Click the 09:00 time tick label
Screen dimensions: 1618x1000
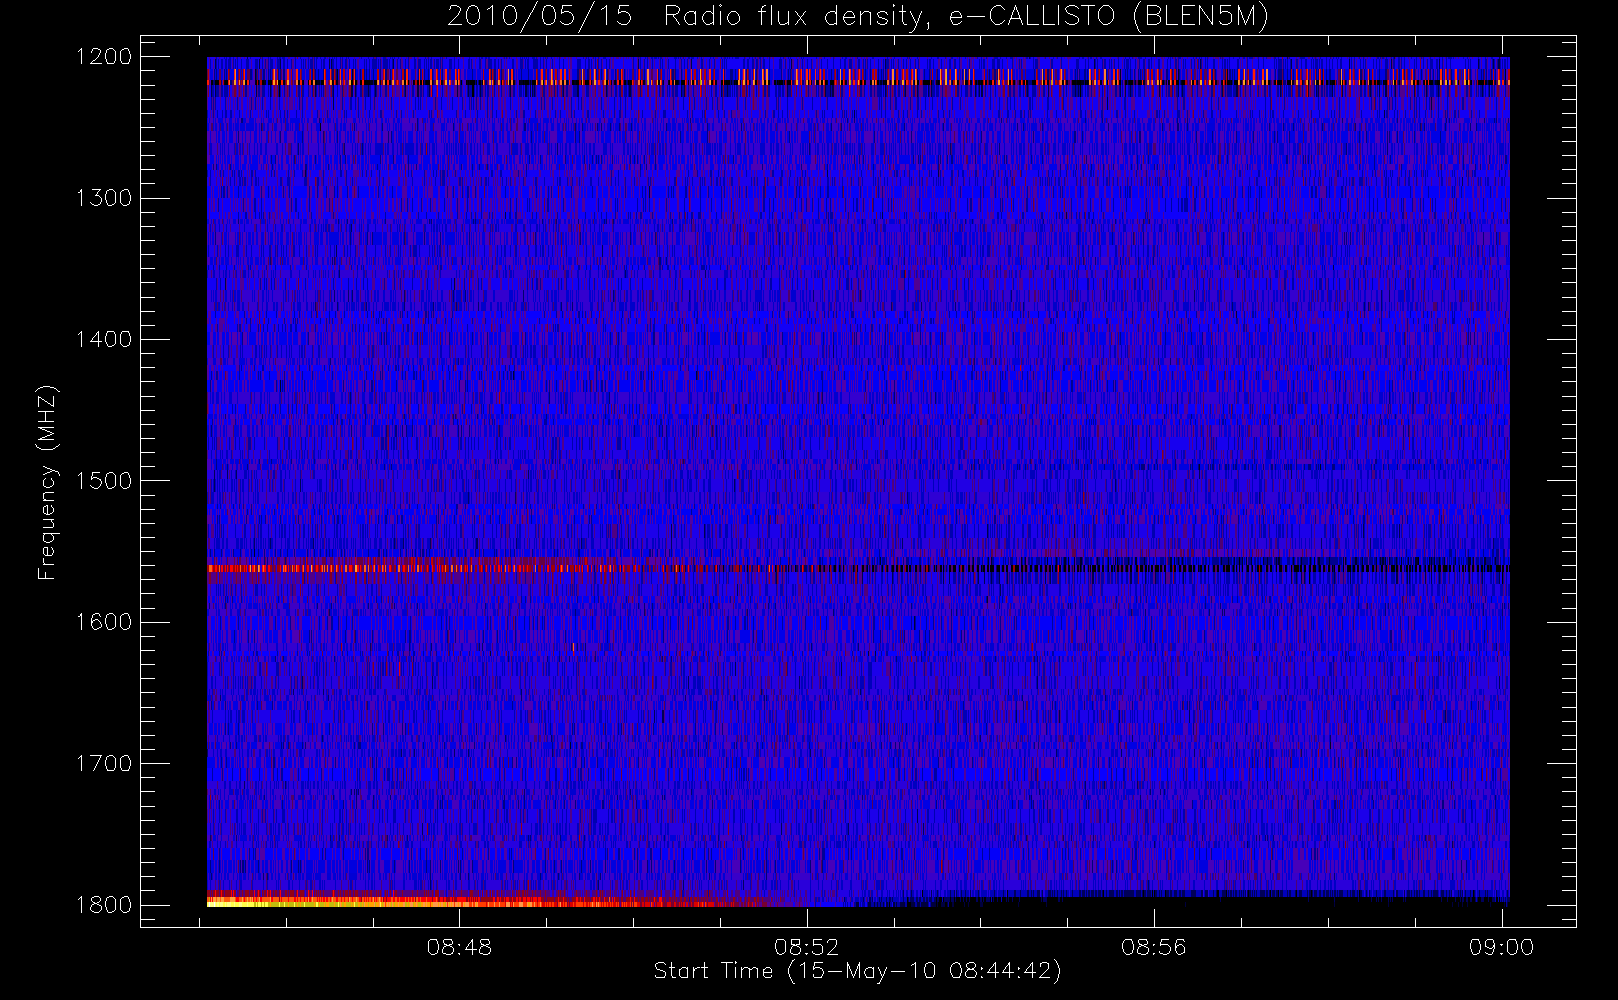tap(1501, 947)
